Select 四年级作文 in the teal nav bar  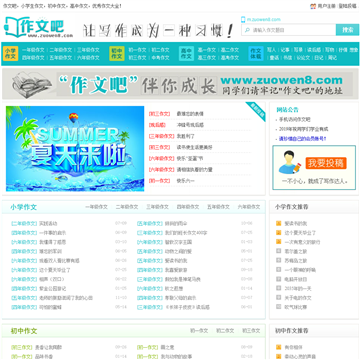33,58
